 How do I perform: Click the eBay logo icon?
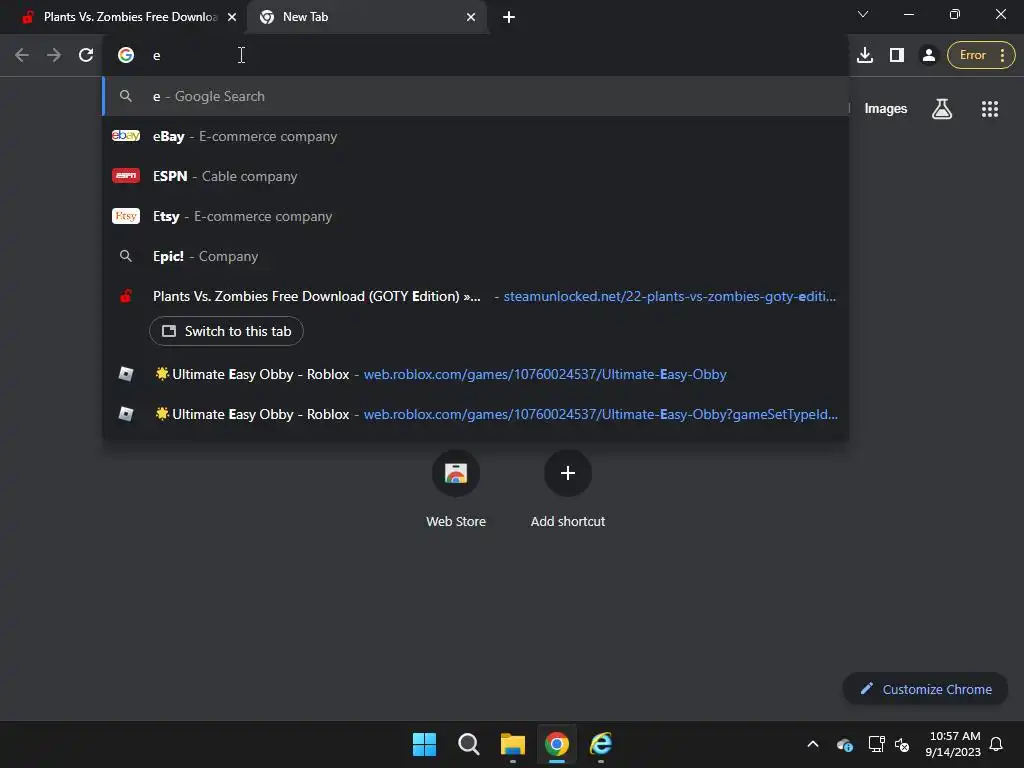pos(126,136)
